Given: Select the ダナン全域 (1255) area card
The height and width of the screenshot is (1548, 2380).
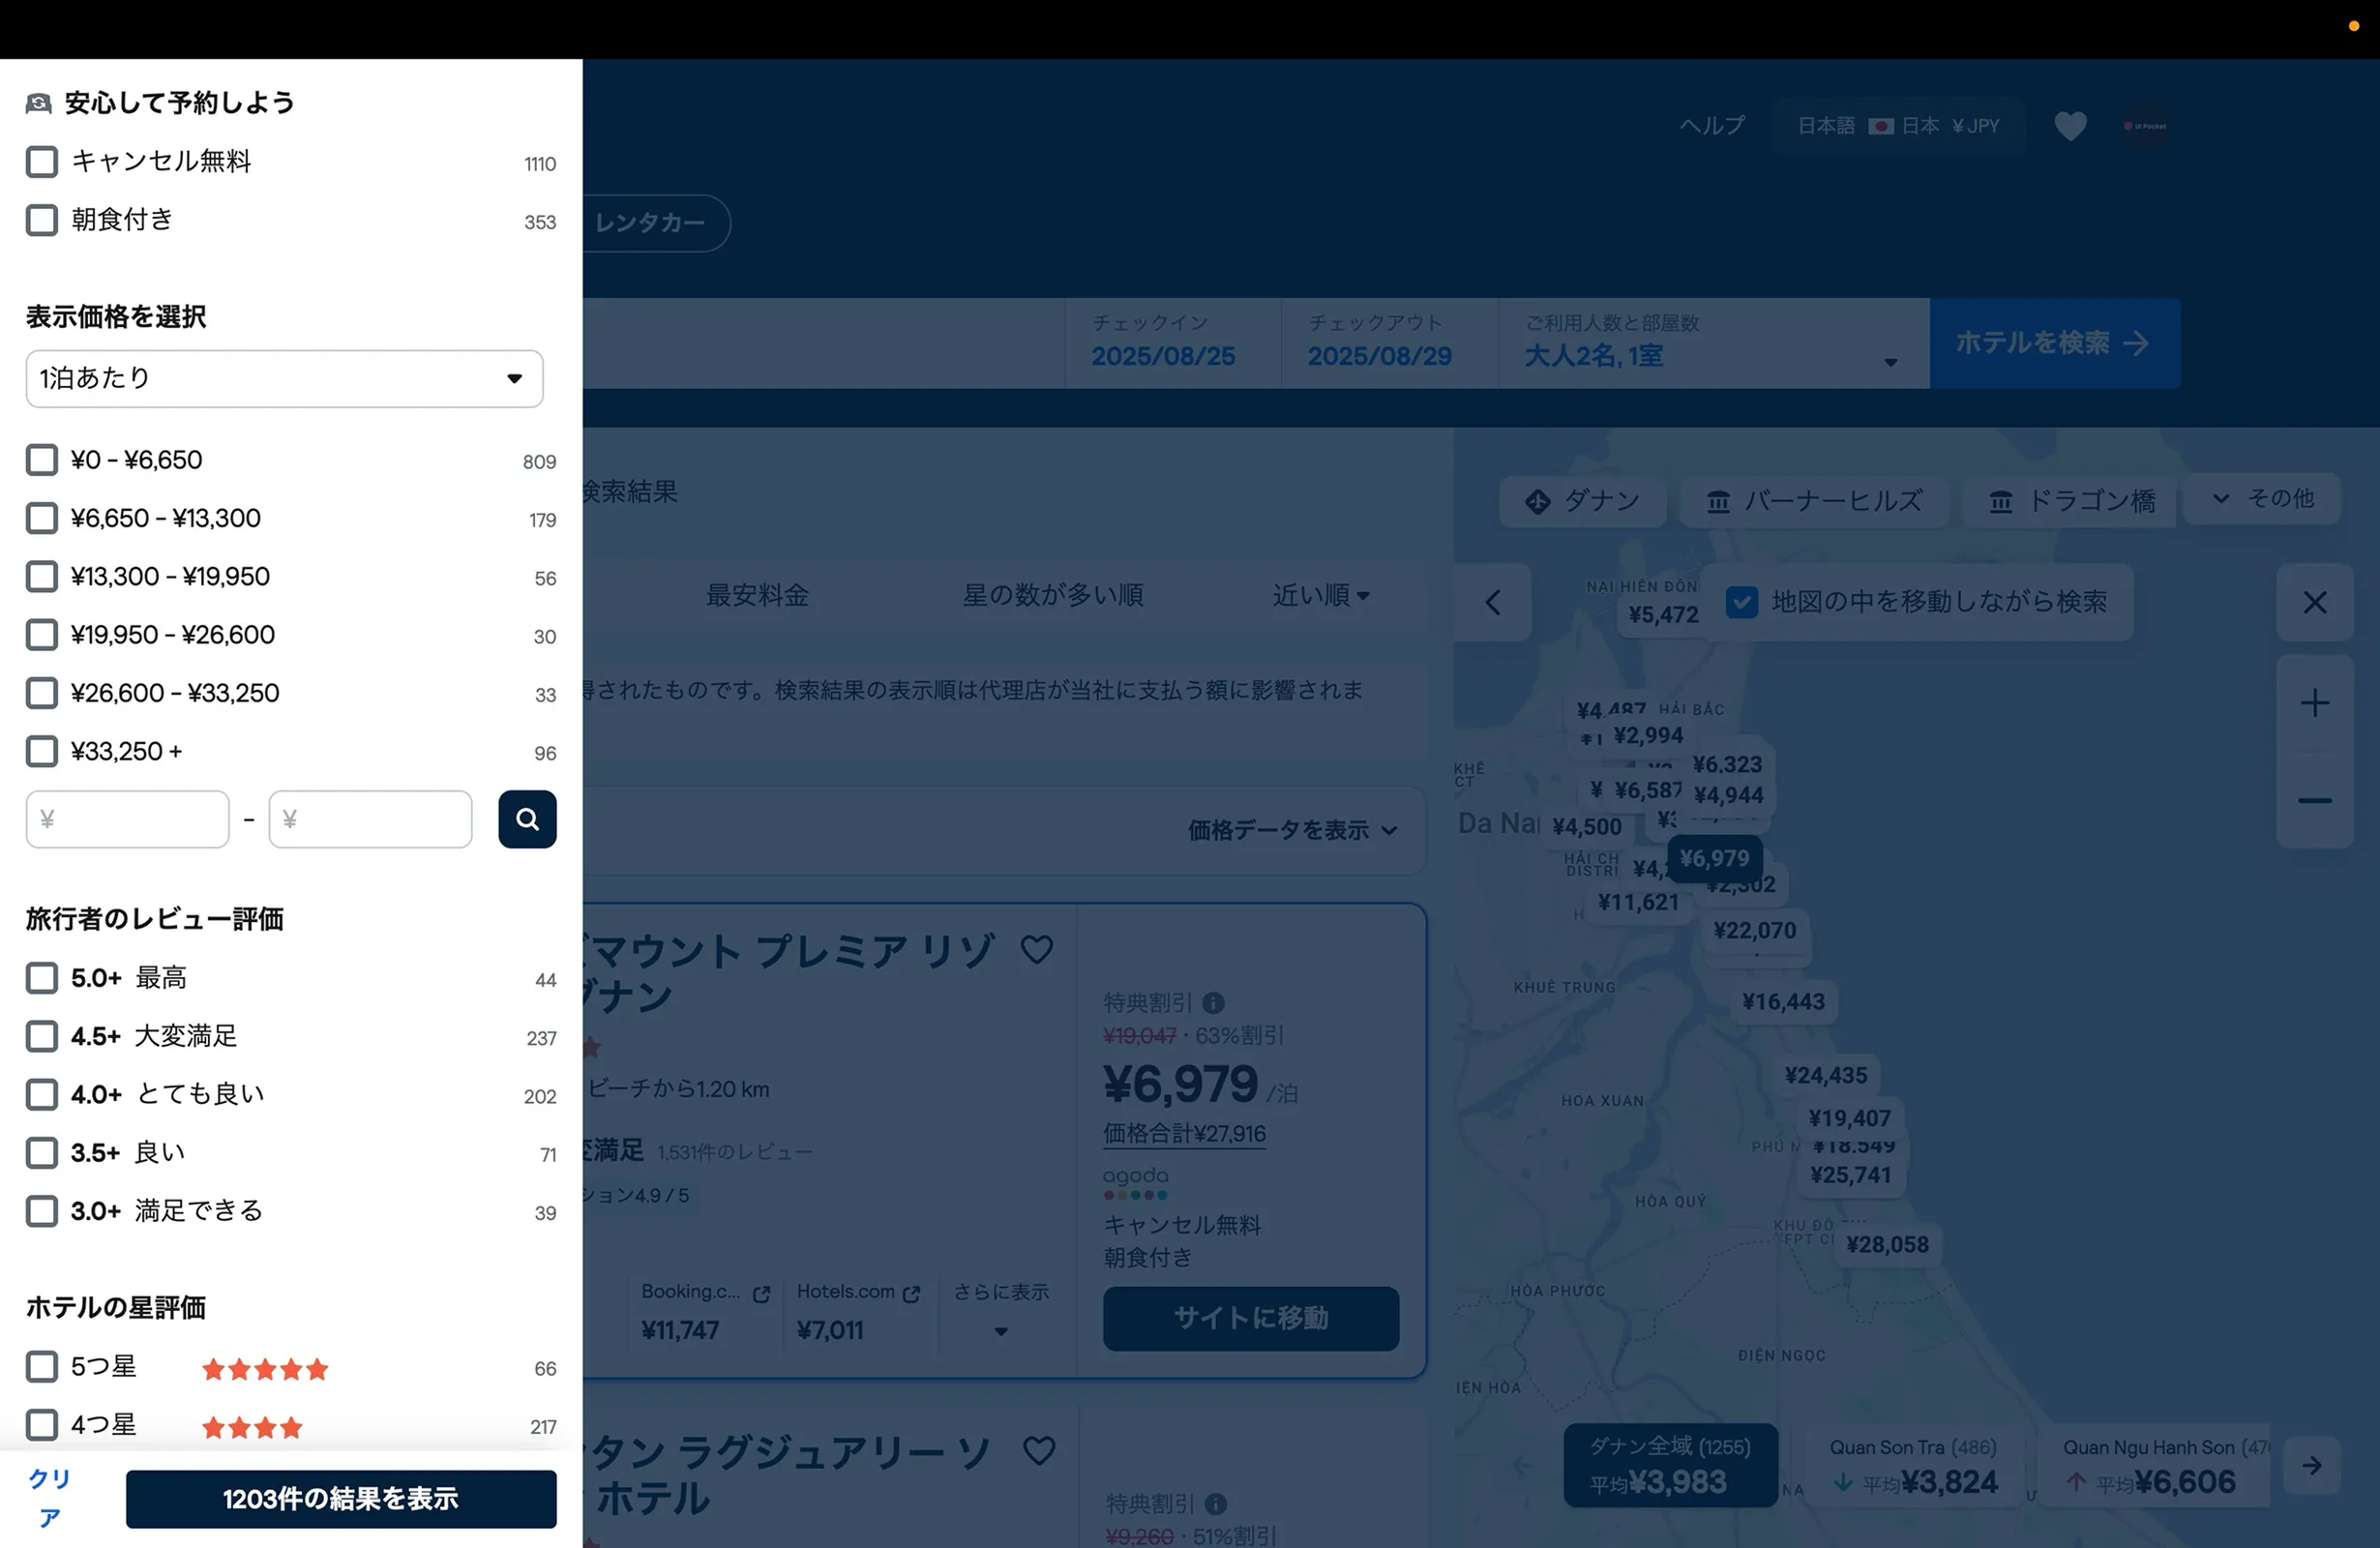Looking at the screenshot, I should 1670,1465.
